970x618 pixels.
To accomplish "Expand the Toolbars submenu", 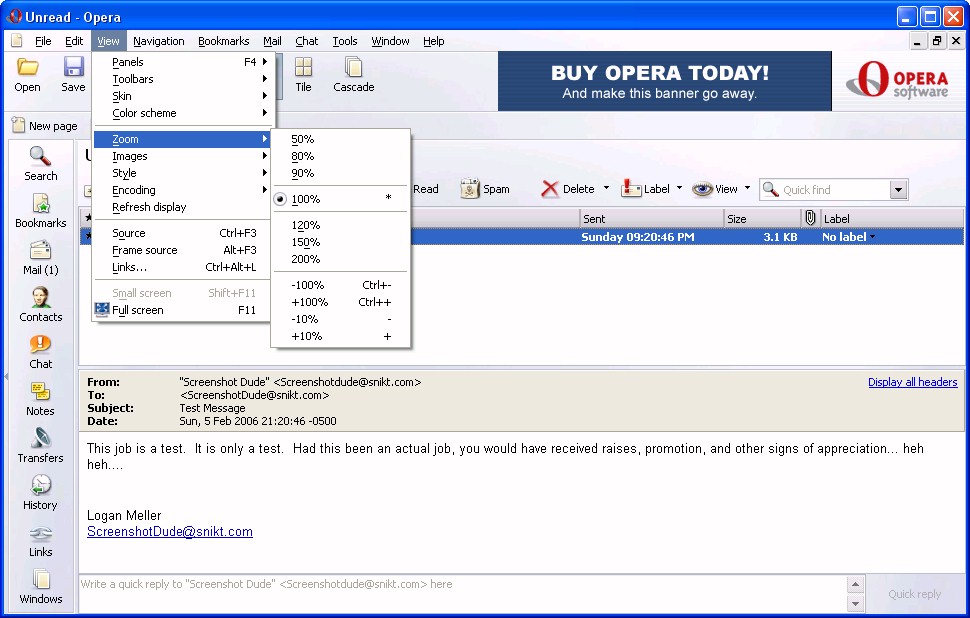I will pos(181,79).
